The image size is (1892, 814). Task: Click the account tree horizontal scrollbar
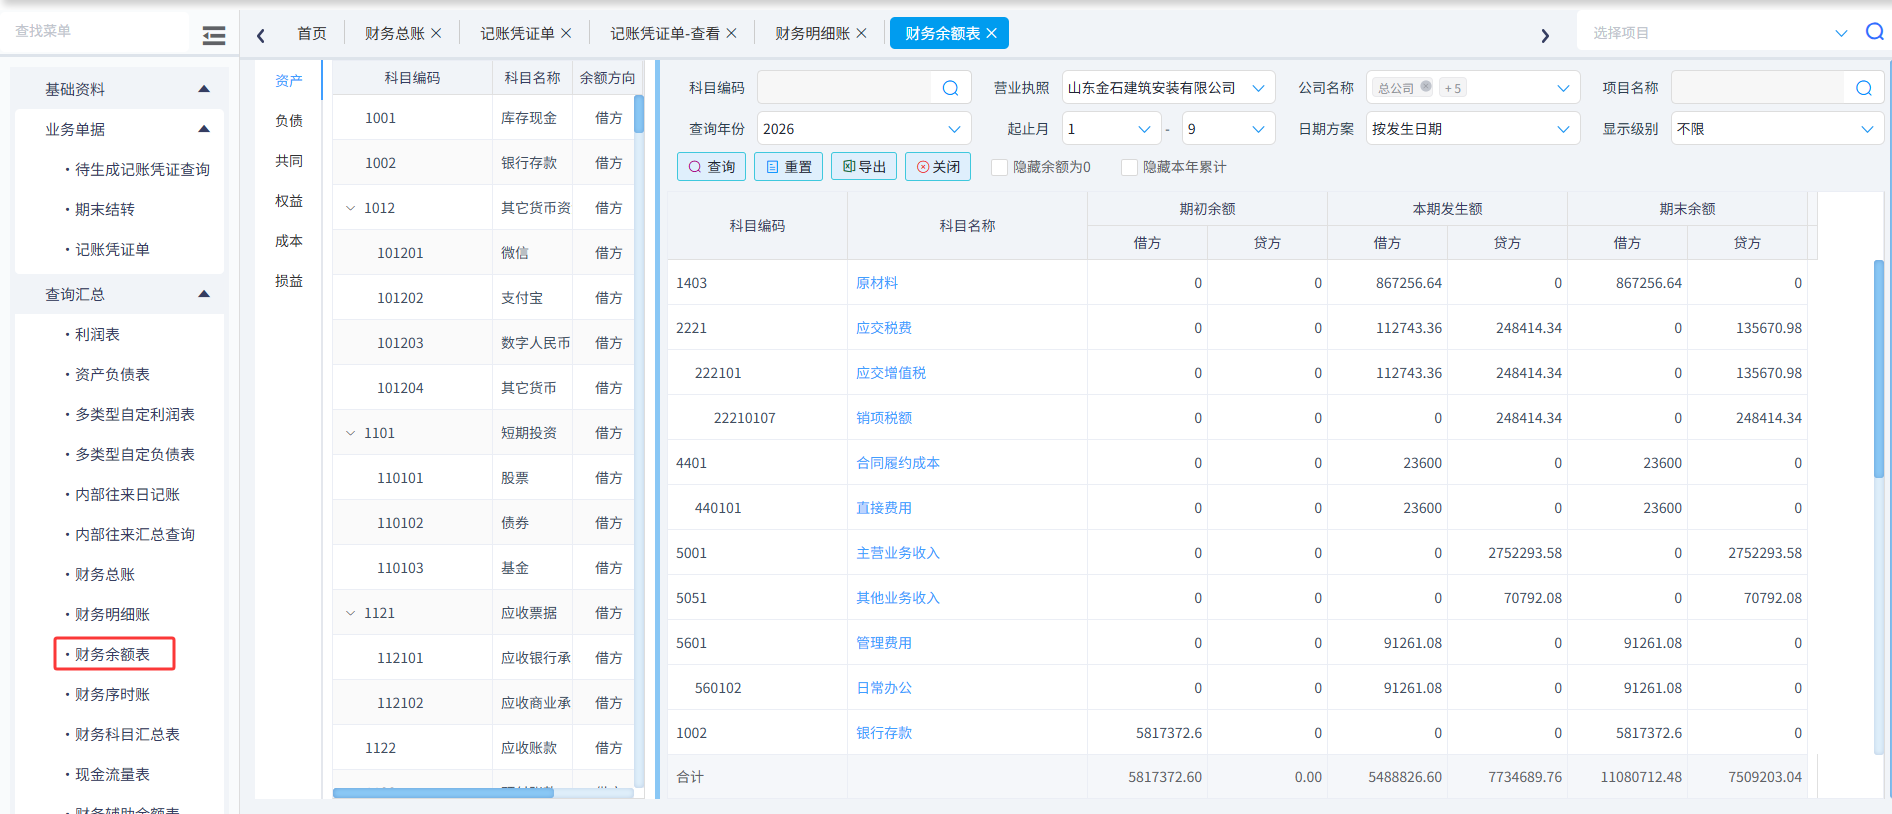[x=443, y=793]
